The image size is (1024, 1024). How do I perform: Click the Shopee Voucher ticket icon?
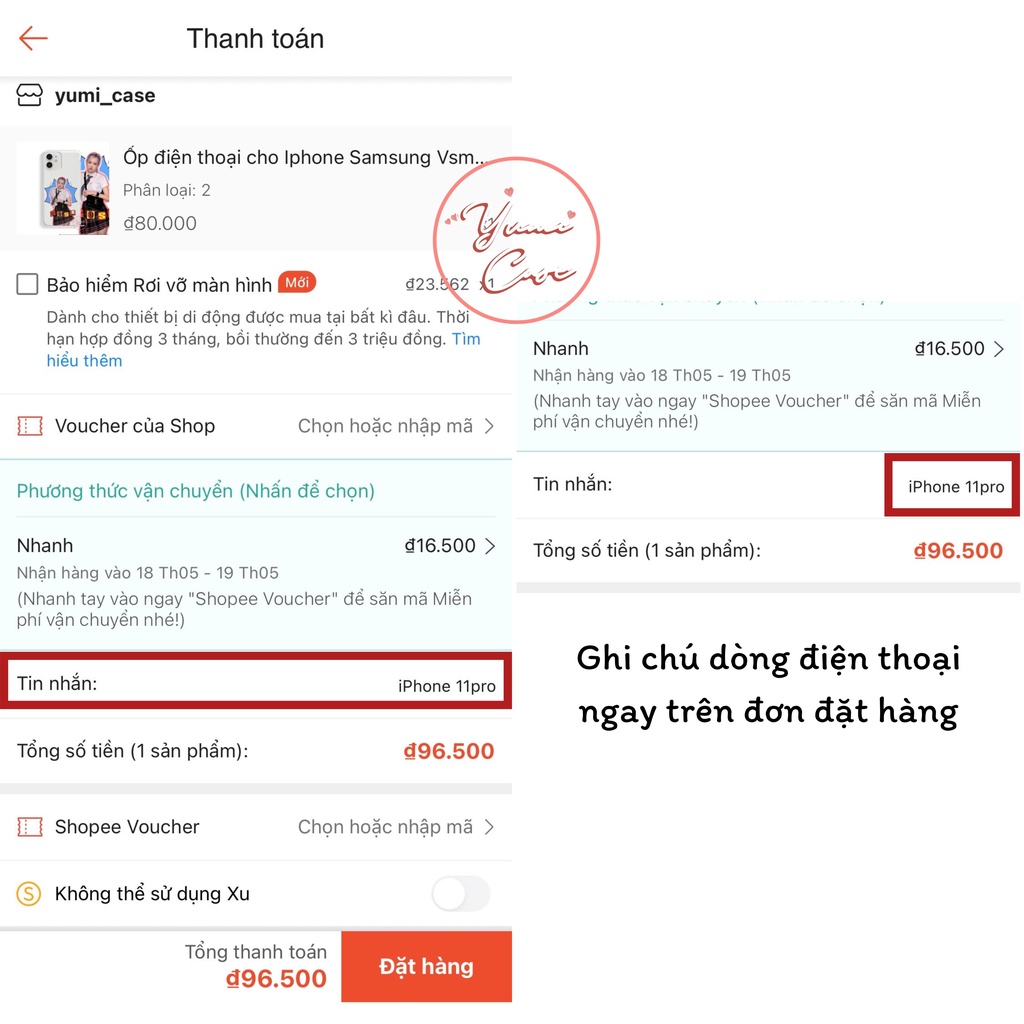point(30,827)
